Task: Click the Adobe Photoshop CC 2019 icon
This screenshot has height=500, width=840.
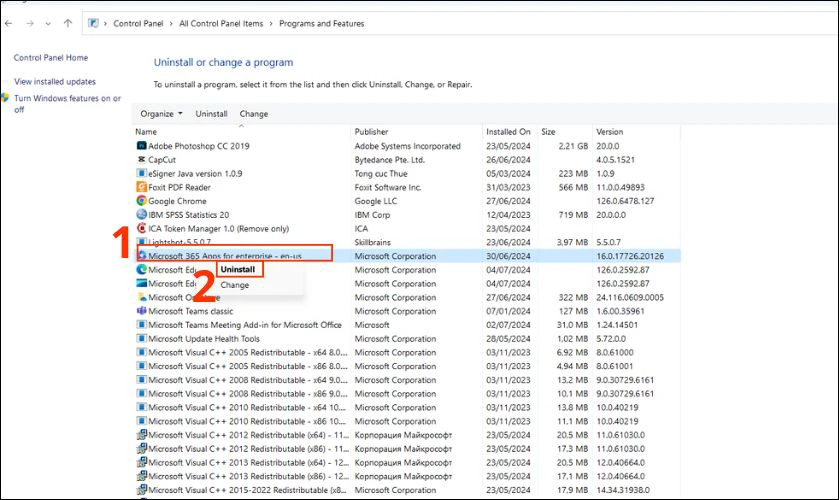Action: [141, 146]
